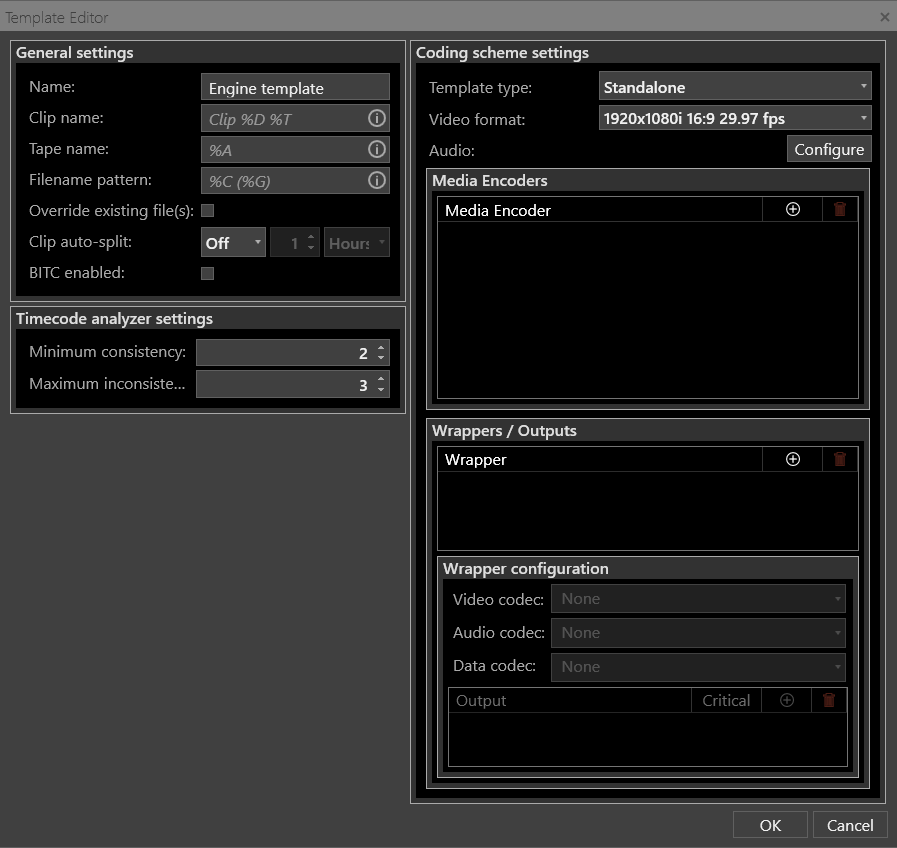
Task: Open the Template type dropdown
Action: [735, 86]
